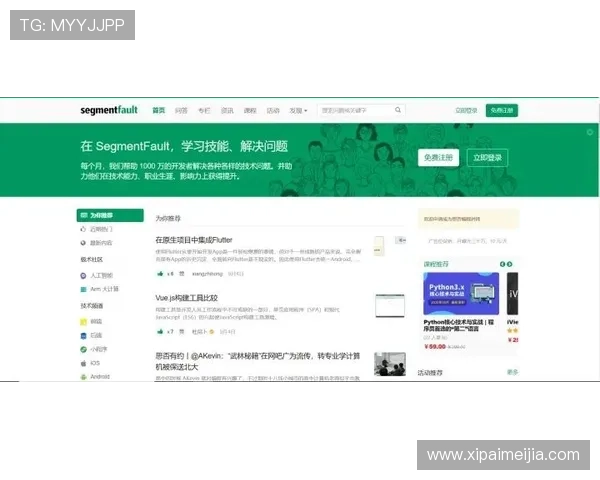Open iOS channel in sidebar

tap(90, 363)
